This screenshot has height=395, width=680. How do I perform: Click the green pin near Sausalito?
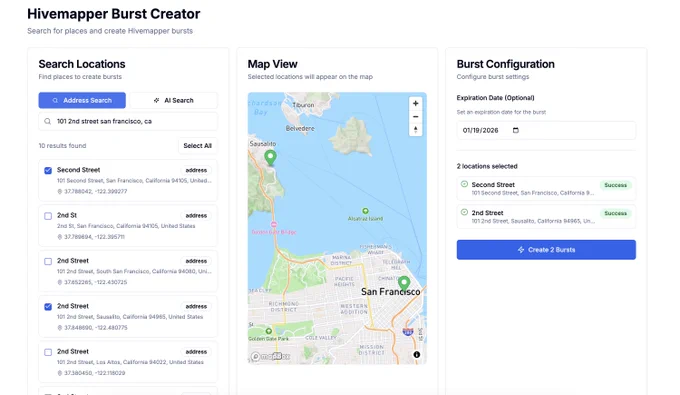click(271, 158)
